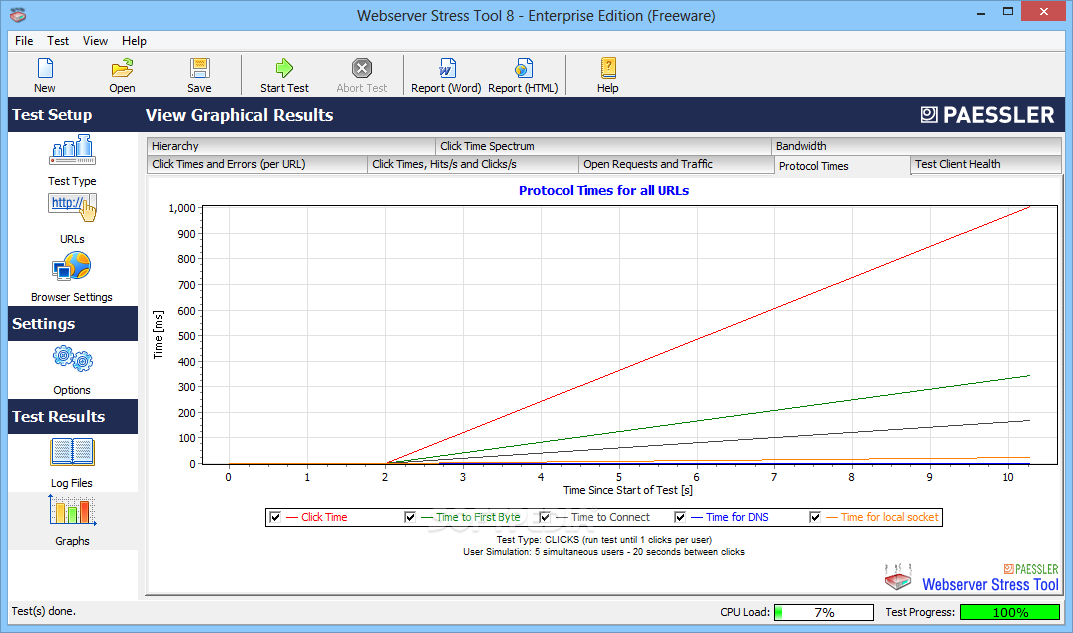Open Options gears in sidebar
This screenshot has height=633, width=1073.
tap(72, 370)
